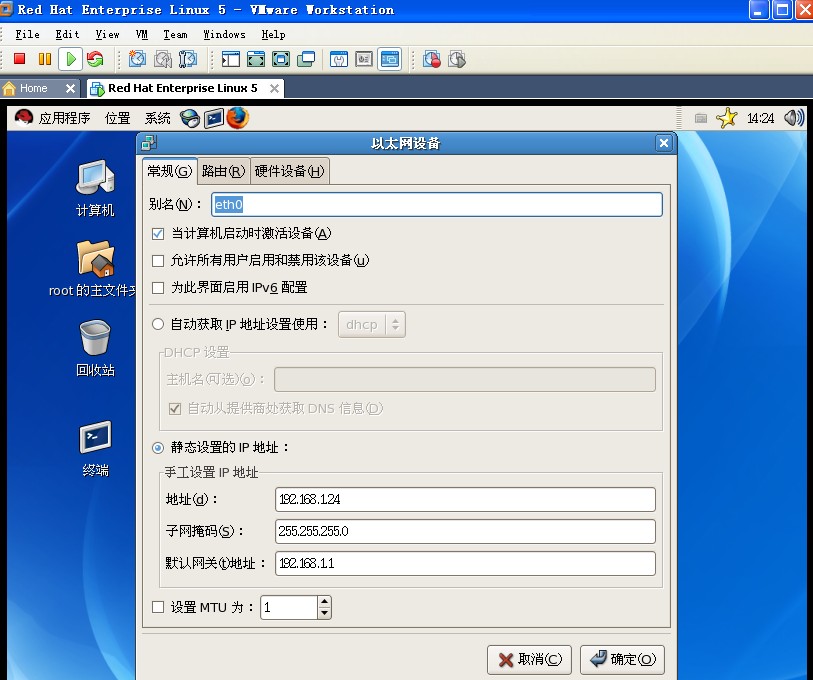Open the Snapshot Manager toolbar icon
Image resolution: width=813 pixels, height=680 pixels.
click(x=188, y=59)
